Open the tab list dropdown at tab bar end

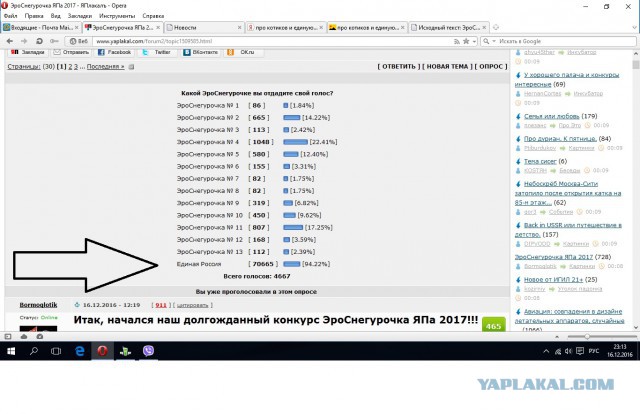tap(634, 27)
